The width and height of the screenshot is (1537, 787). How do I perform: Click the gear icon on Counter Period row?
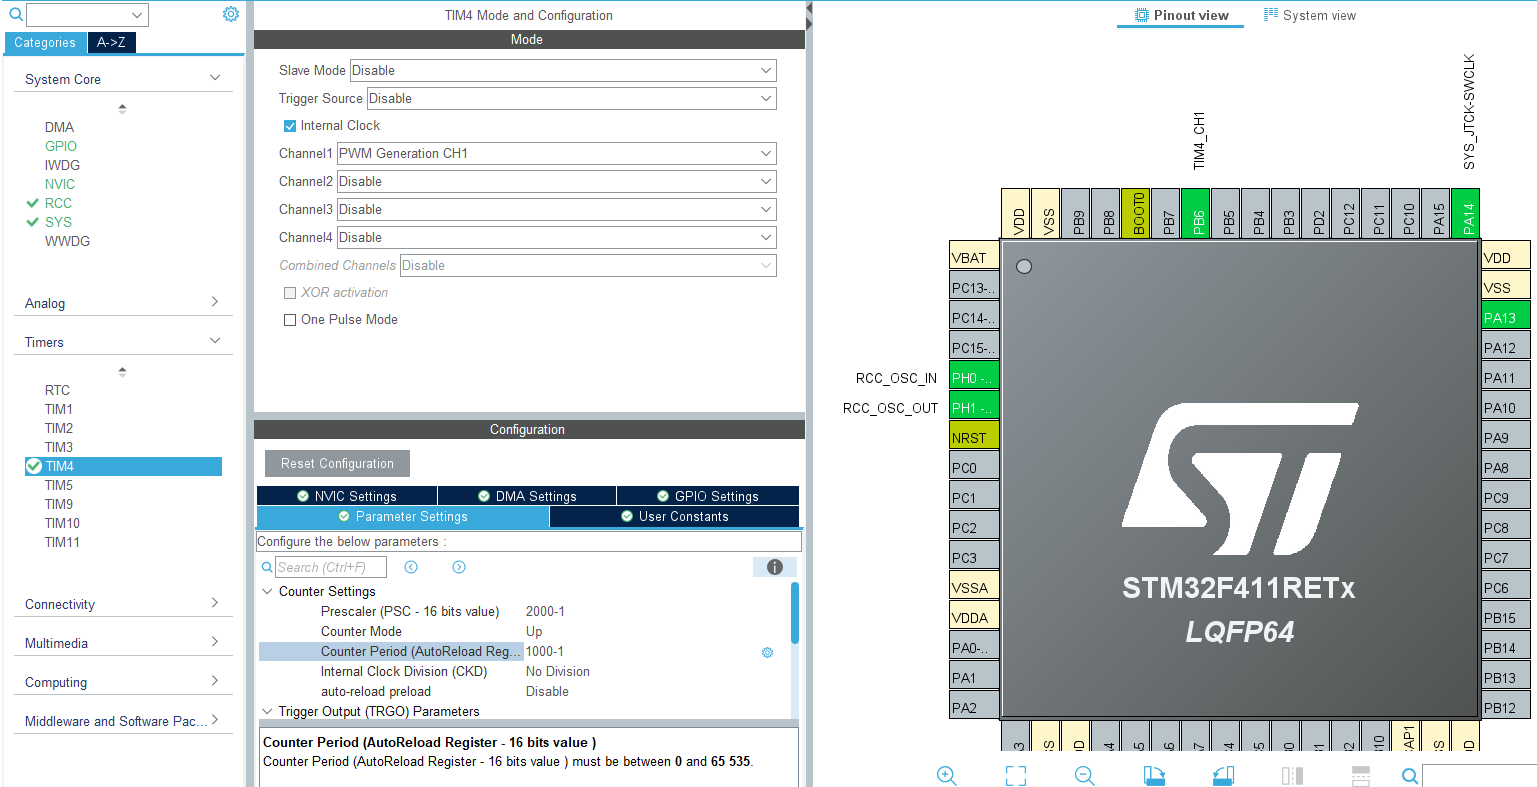768,652
